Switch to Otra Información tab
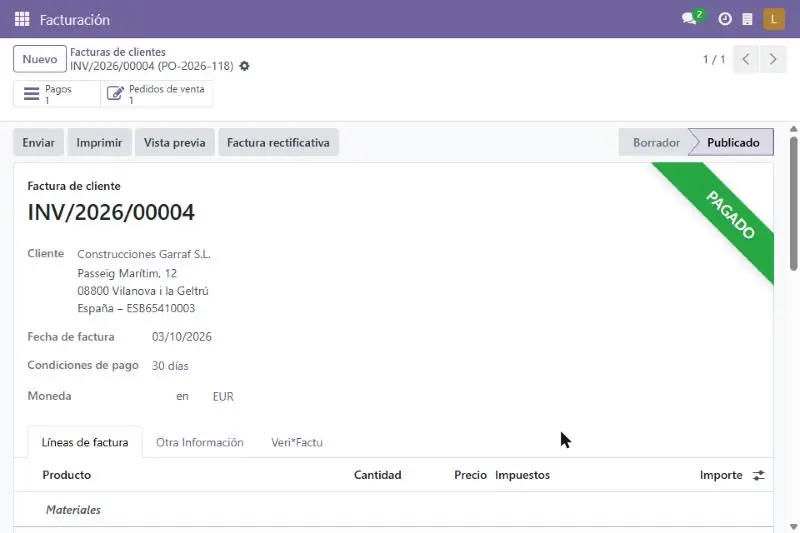Viewport: 800px width, 533px height. pyautogui.click(x=199, y=442)
